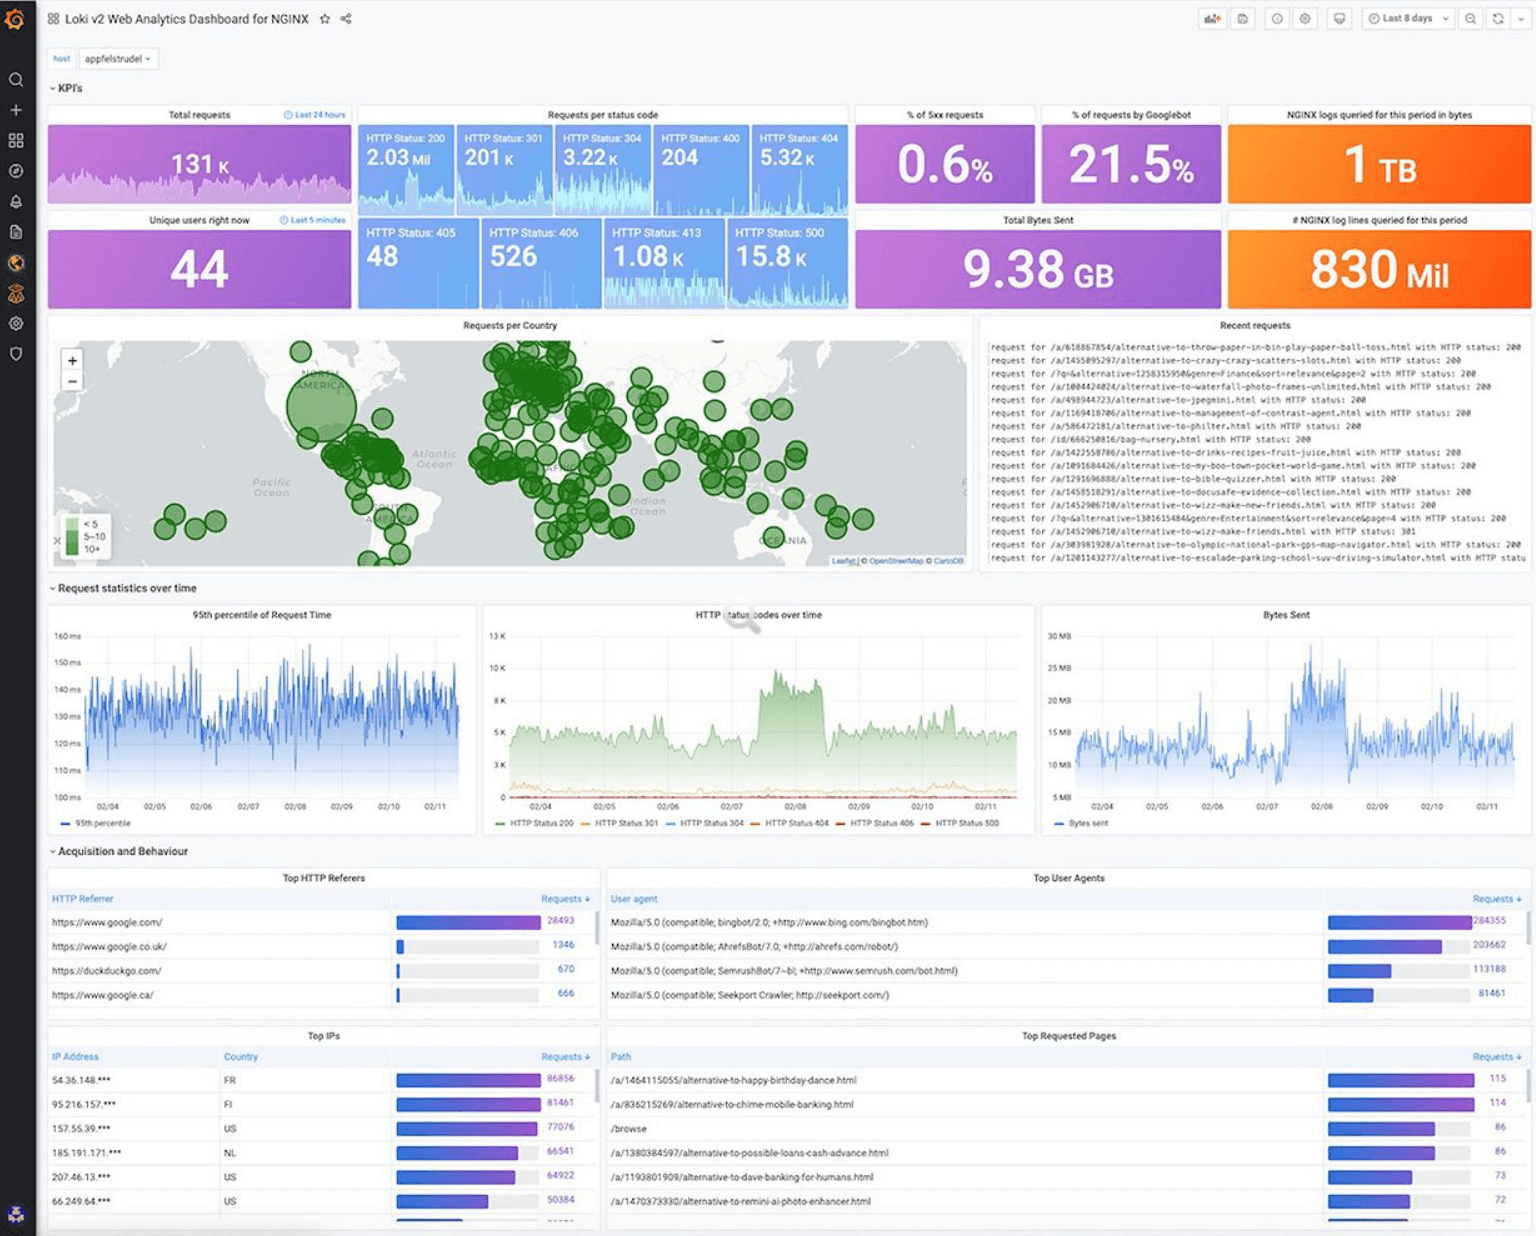Open the Bytes Sent panel title menu
1536x1236 pixels.
pyautogui.click(x=1286, y=615)
